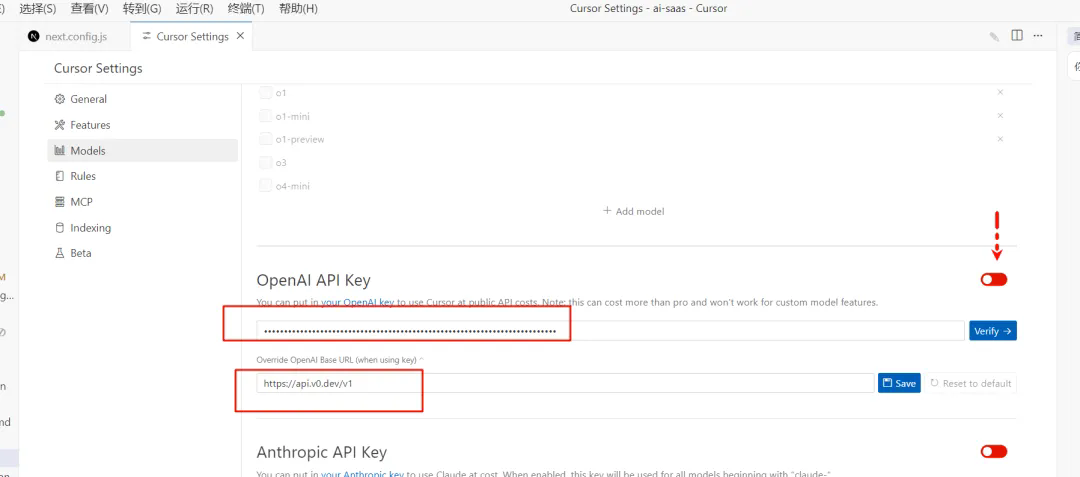Screen dimensions: 1080x477
Task: Click the OpenAI API key input field
Action: 610,331
